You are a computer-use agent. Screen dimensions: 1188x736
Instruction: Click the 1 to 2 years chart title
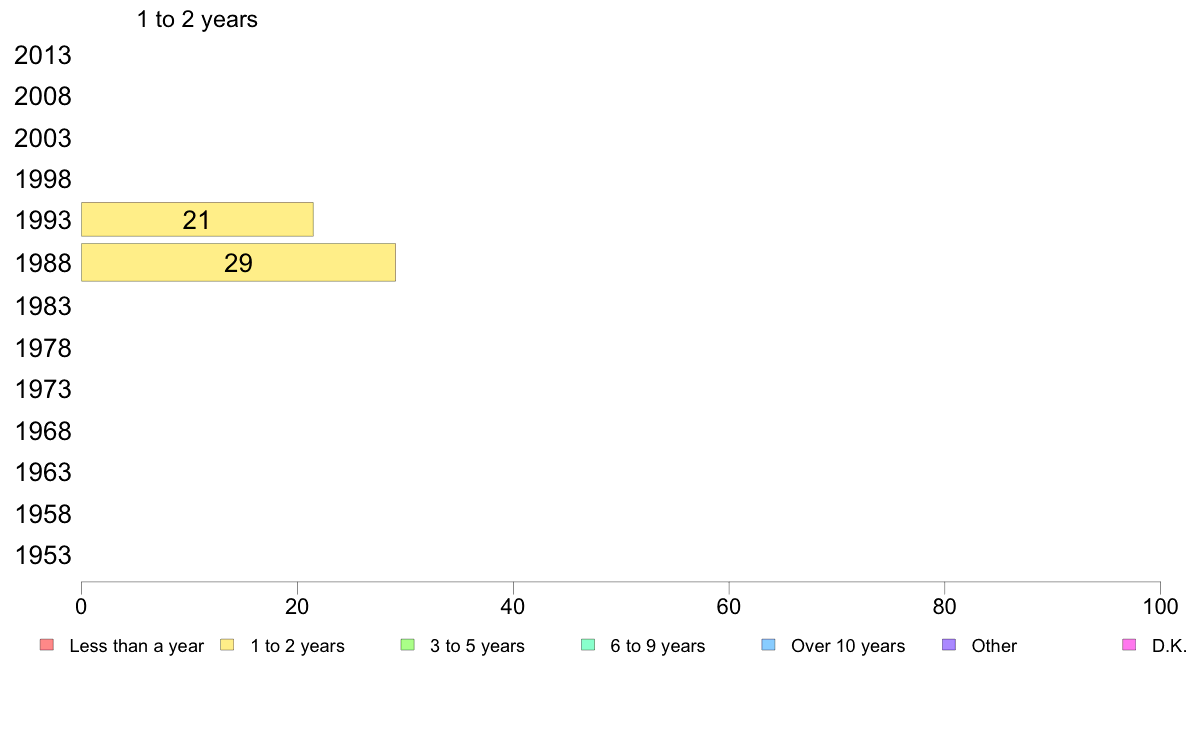[197, 19]
